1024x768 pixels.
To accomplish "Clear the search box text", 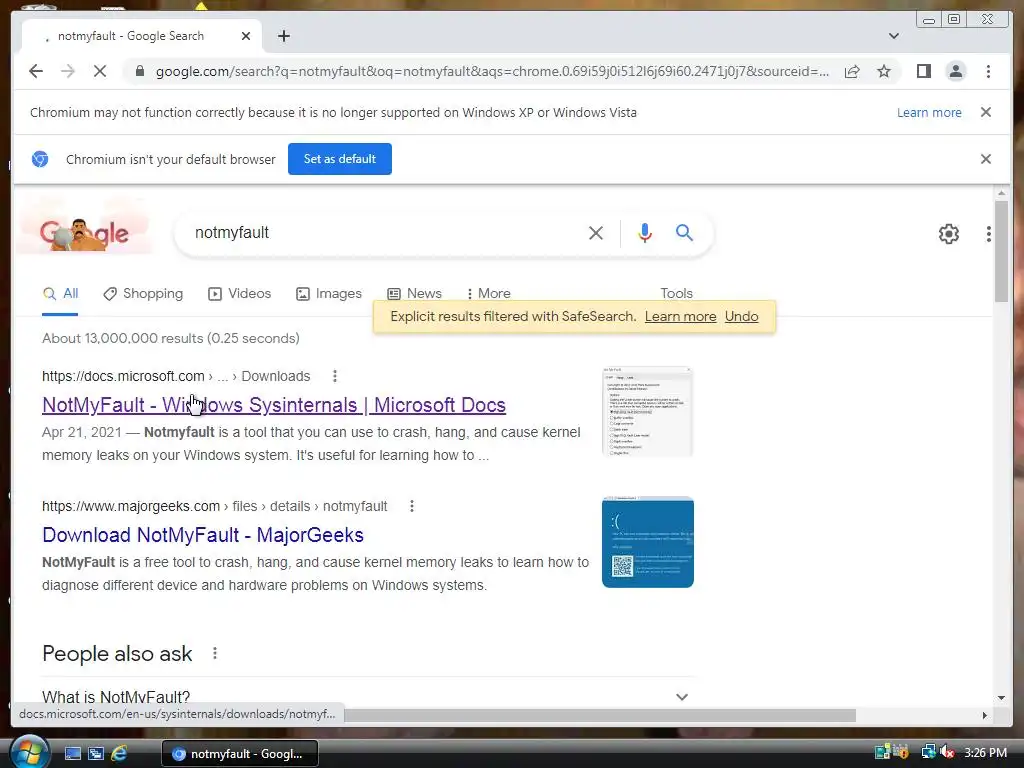I will click(596, 232).
